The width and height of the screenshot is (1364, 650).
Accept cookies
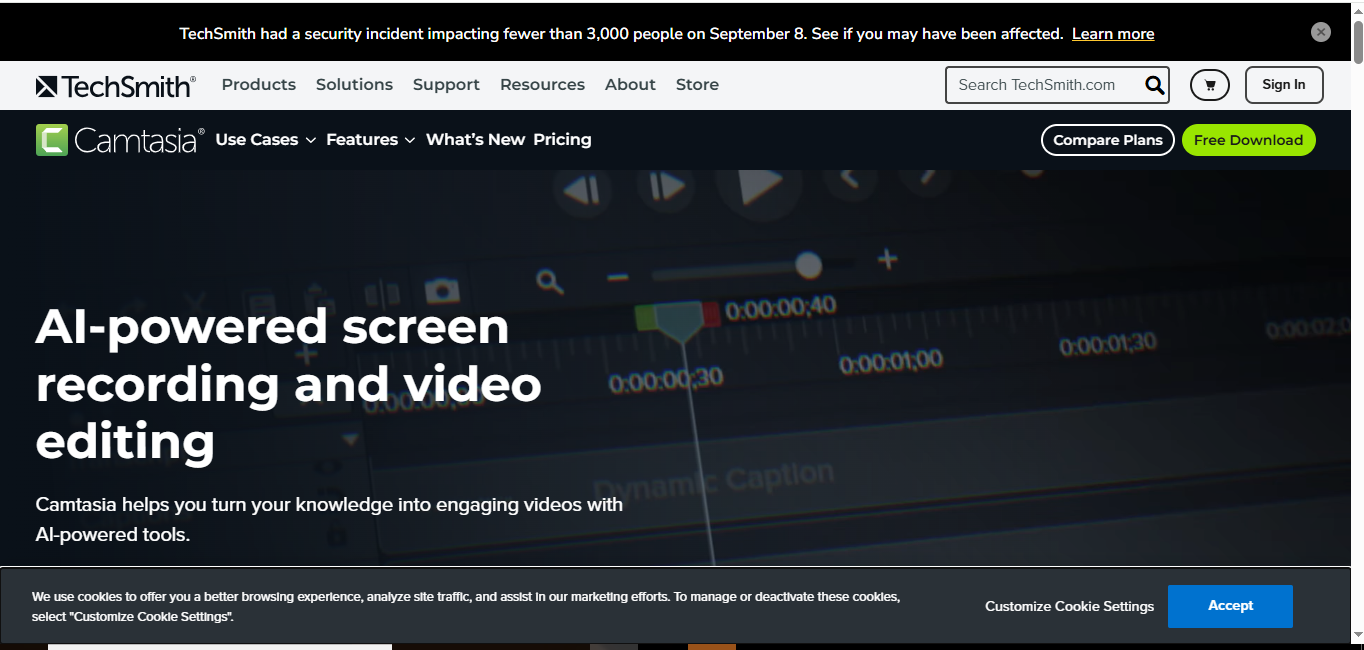[1230, 606]
